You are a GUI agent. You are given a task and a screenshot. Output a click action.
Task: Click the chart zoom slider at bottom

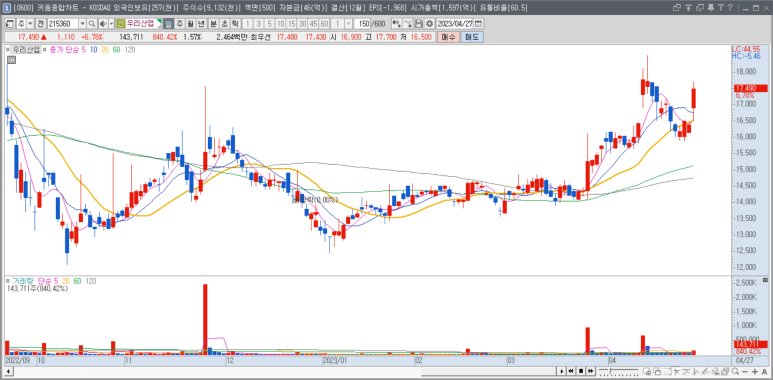[618, 371]
